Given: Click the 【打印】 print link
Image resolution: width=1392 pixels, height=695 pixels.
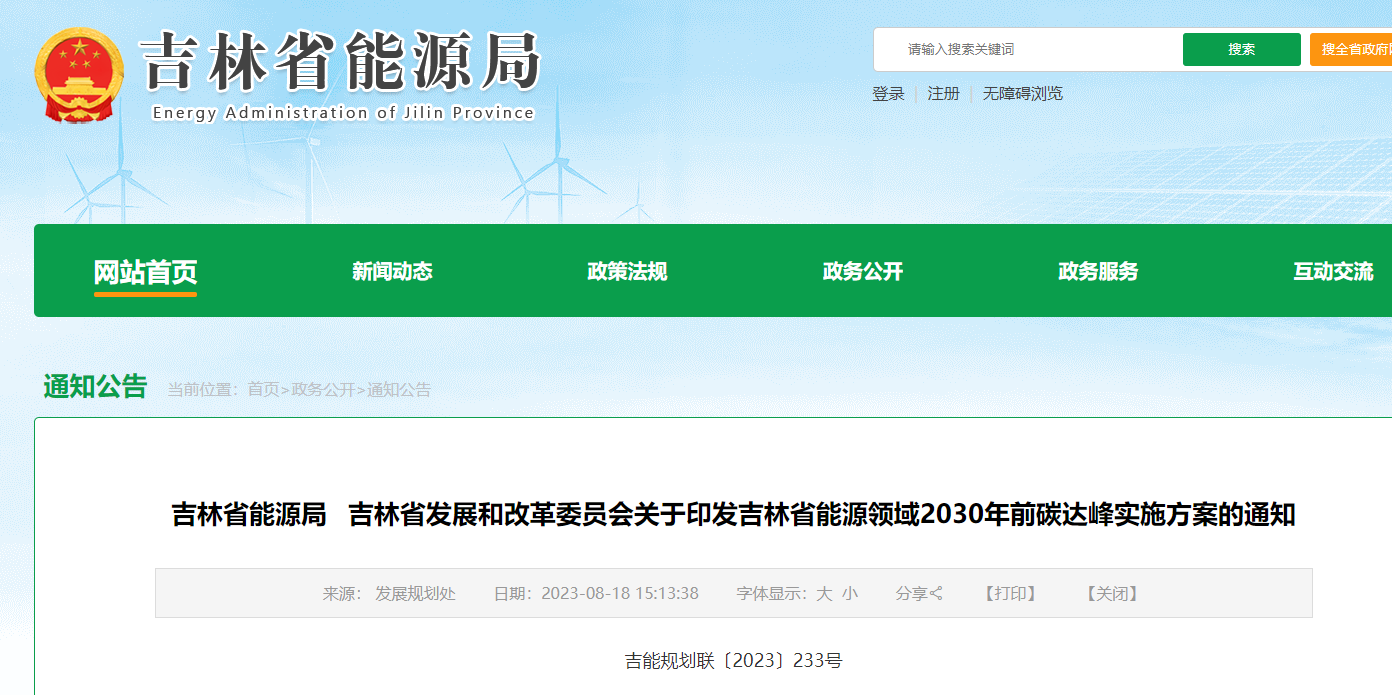Looking at the screenshot, I should pos(1011,594).
